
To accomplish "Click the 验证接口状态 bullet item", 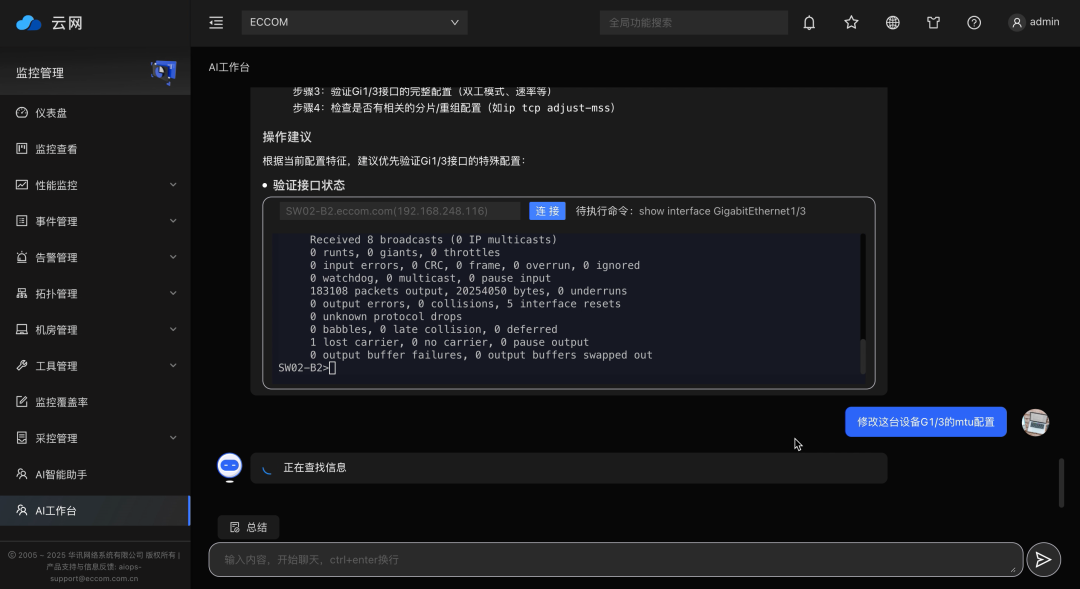I will coord(309,185).
